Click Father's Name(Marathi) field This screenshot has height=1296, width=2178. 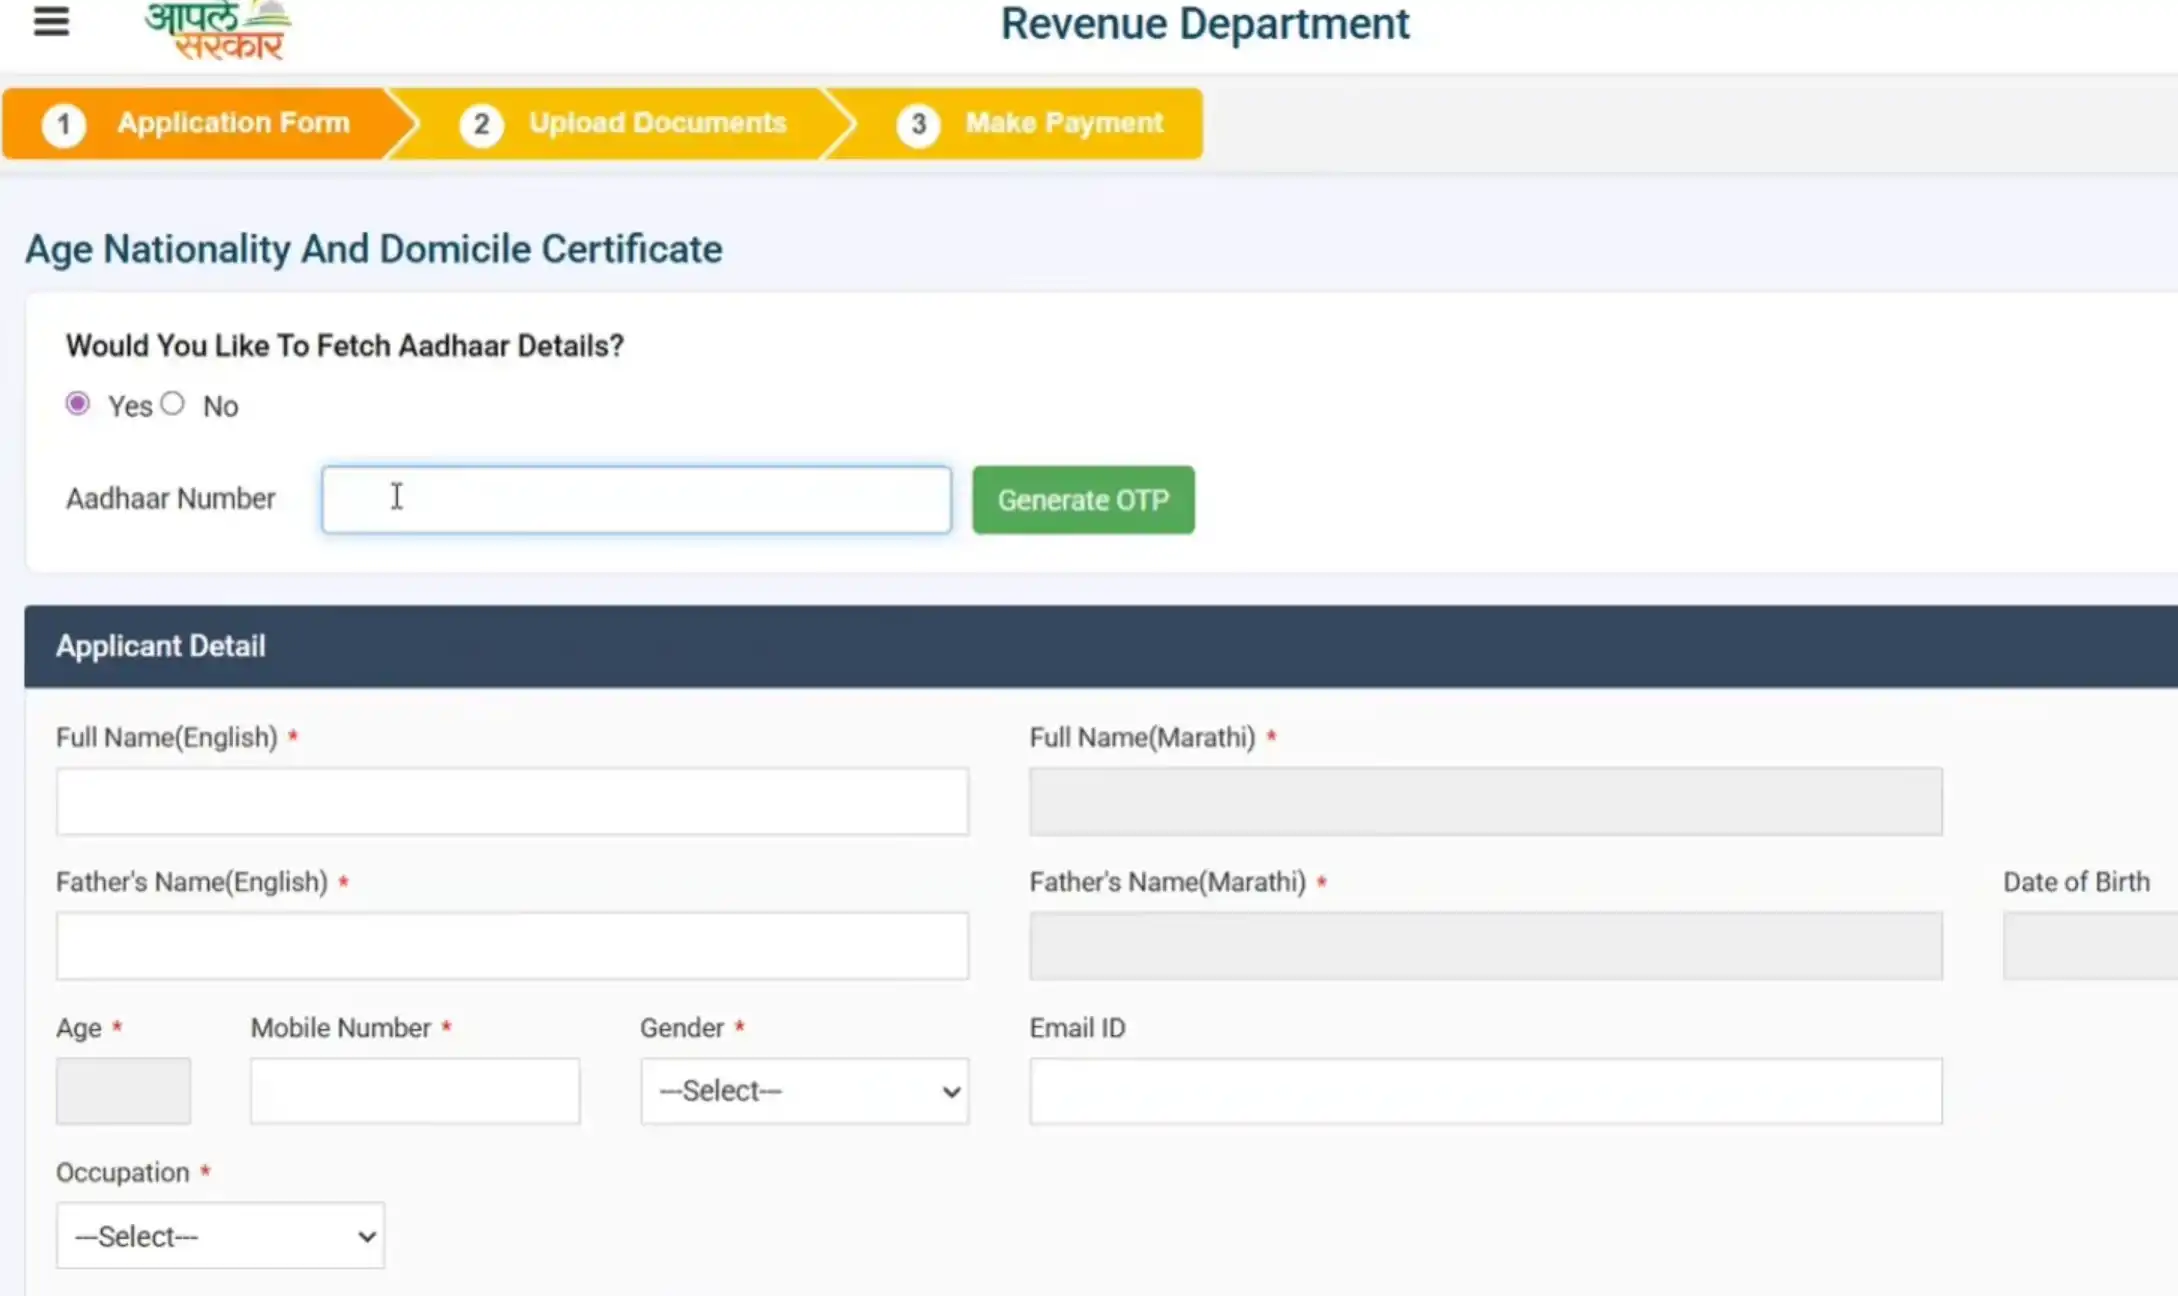point(1486,945)
